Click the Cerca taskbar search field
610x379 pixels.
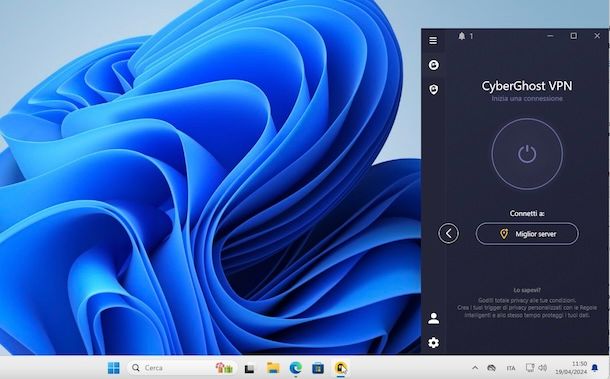182,368
